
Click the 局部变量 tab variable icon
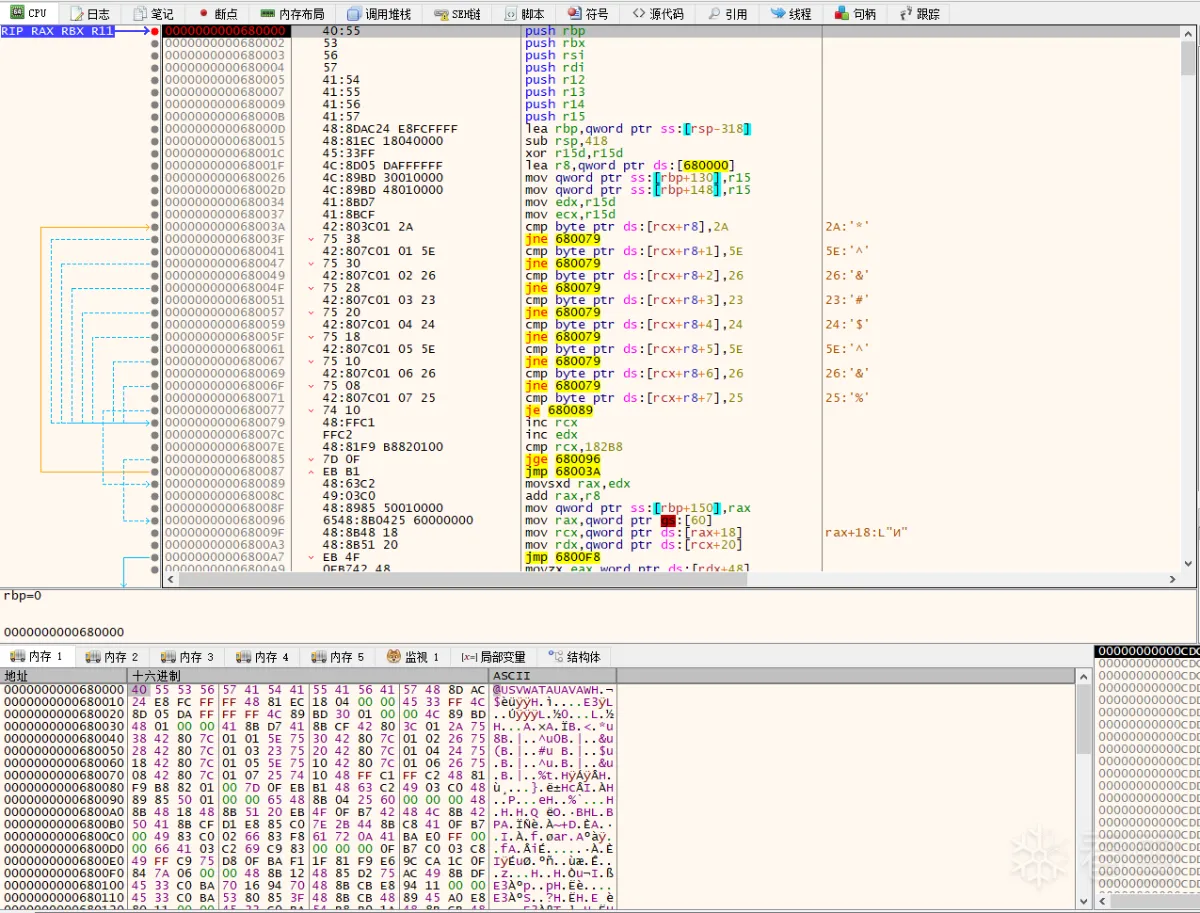pyautogui.click(x=469, y=657)
